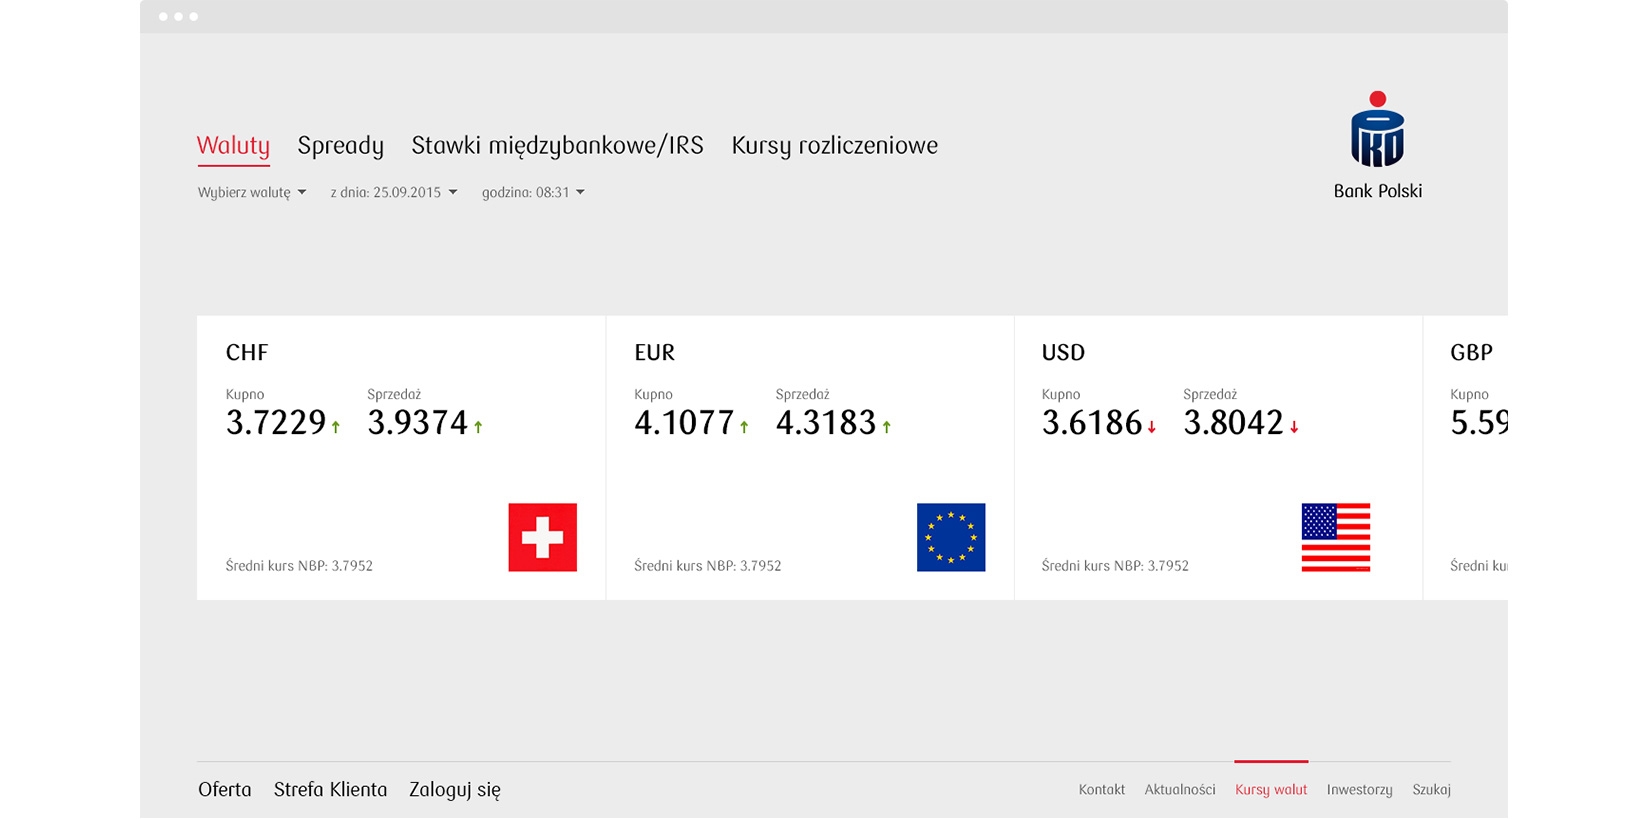Go to Strefa Klienta
1646x819 pixels.
pos(330,789)
